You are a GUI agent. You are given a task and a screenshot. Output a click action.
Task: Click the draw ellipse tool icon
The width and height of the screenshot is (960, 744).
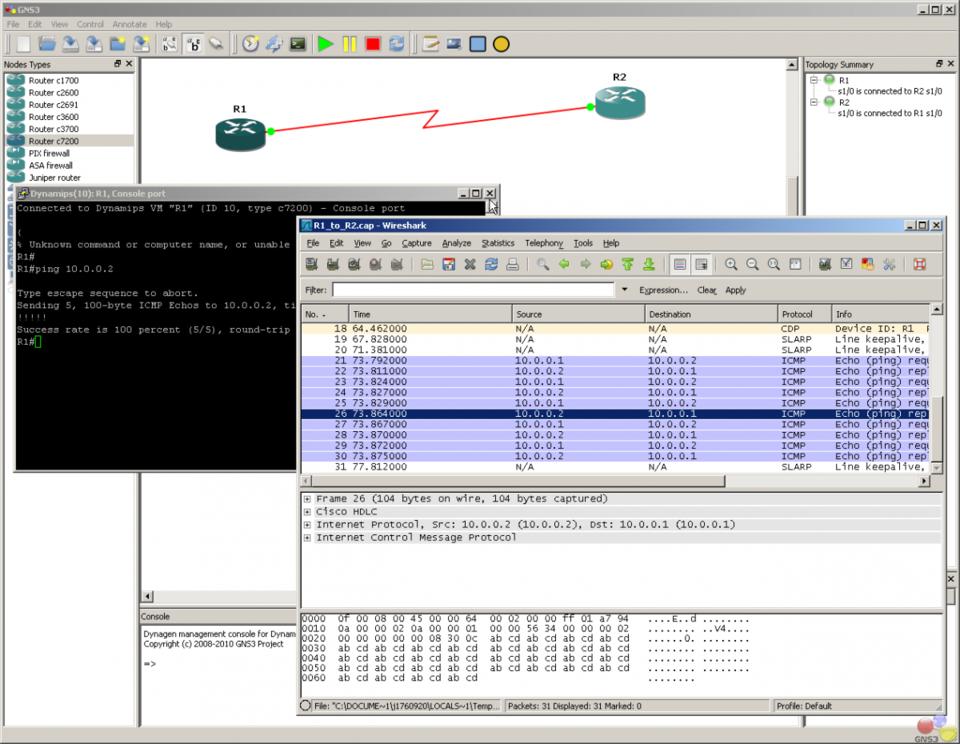tap(502, 44)
